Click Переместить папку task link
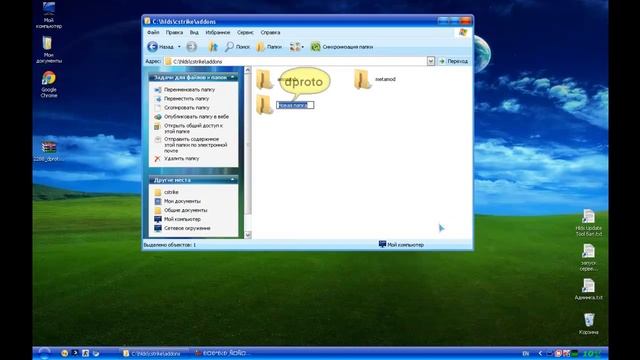The image size is (640, 360). point(187,98)
